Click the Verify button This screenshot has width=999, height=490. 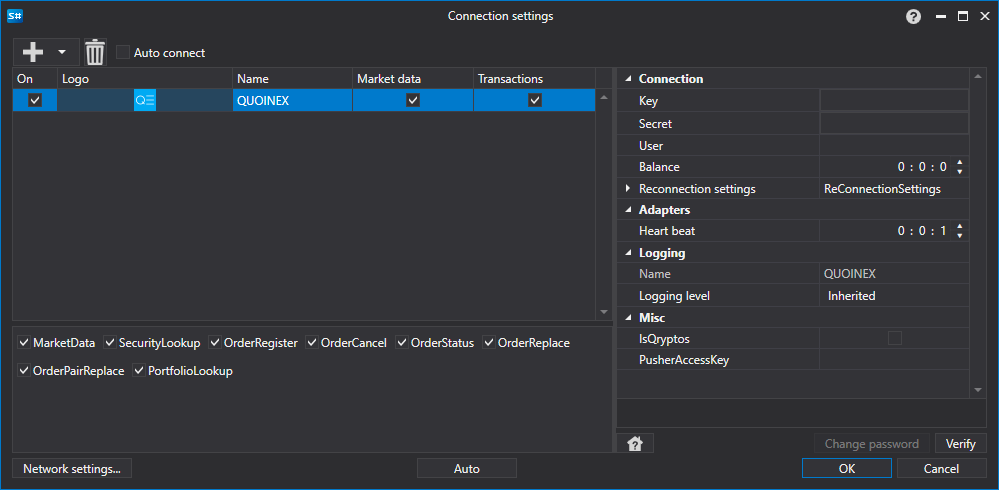[960, 443]
